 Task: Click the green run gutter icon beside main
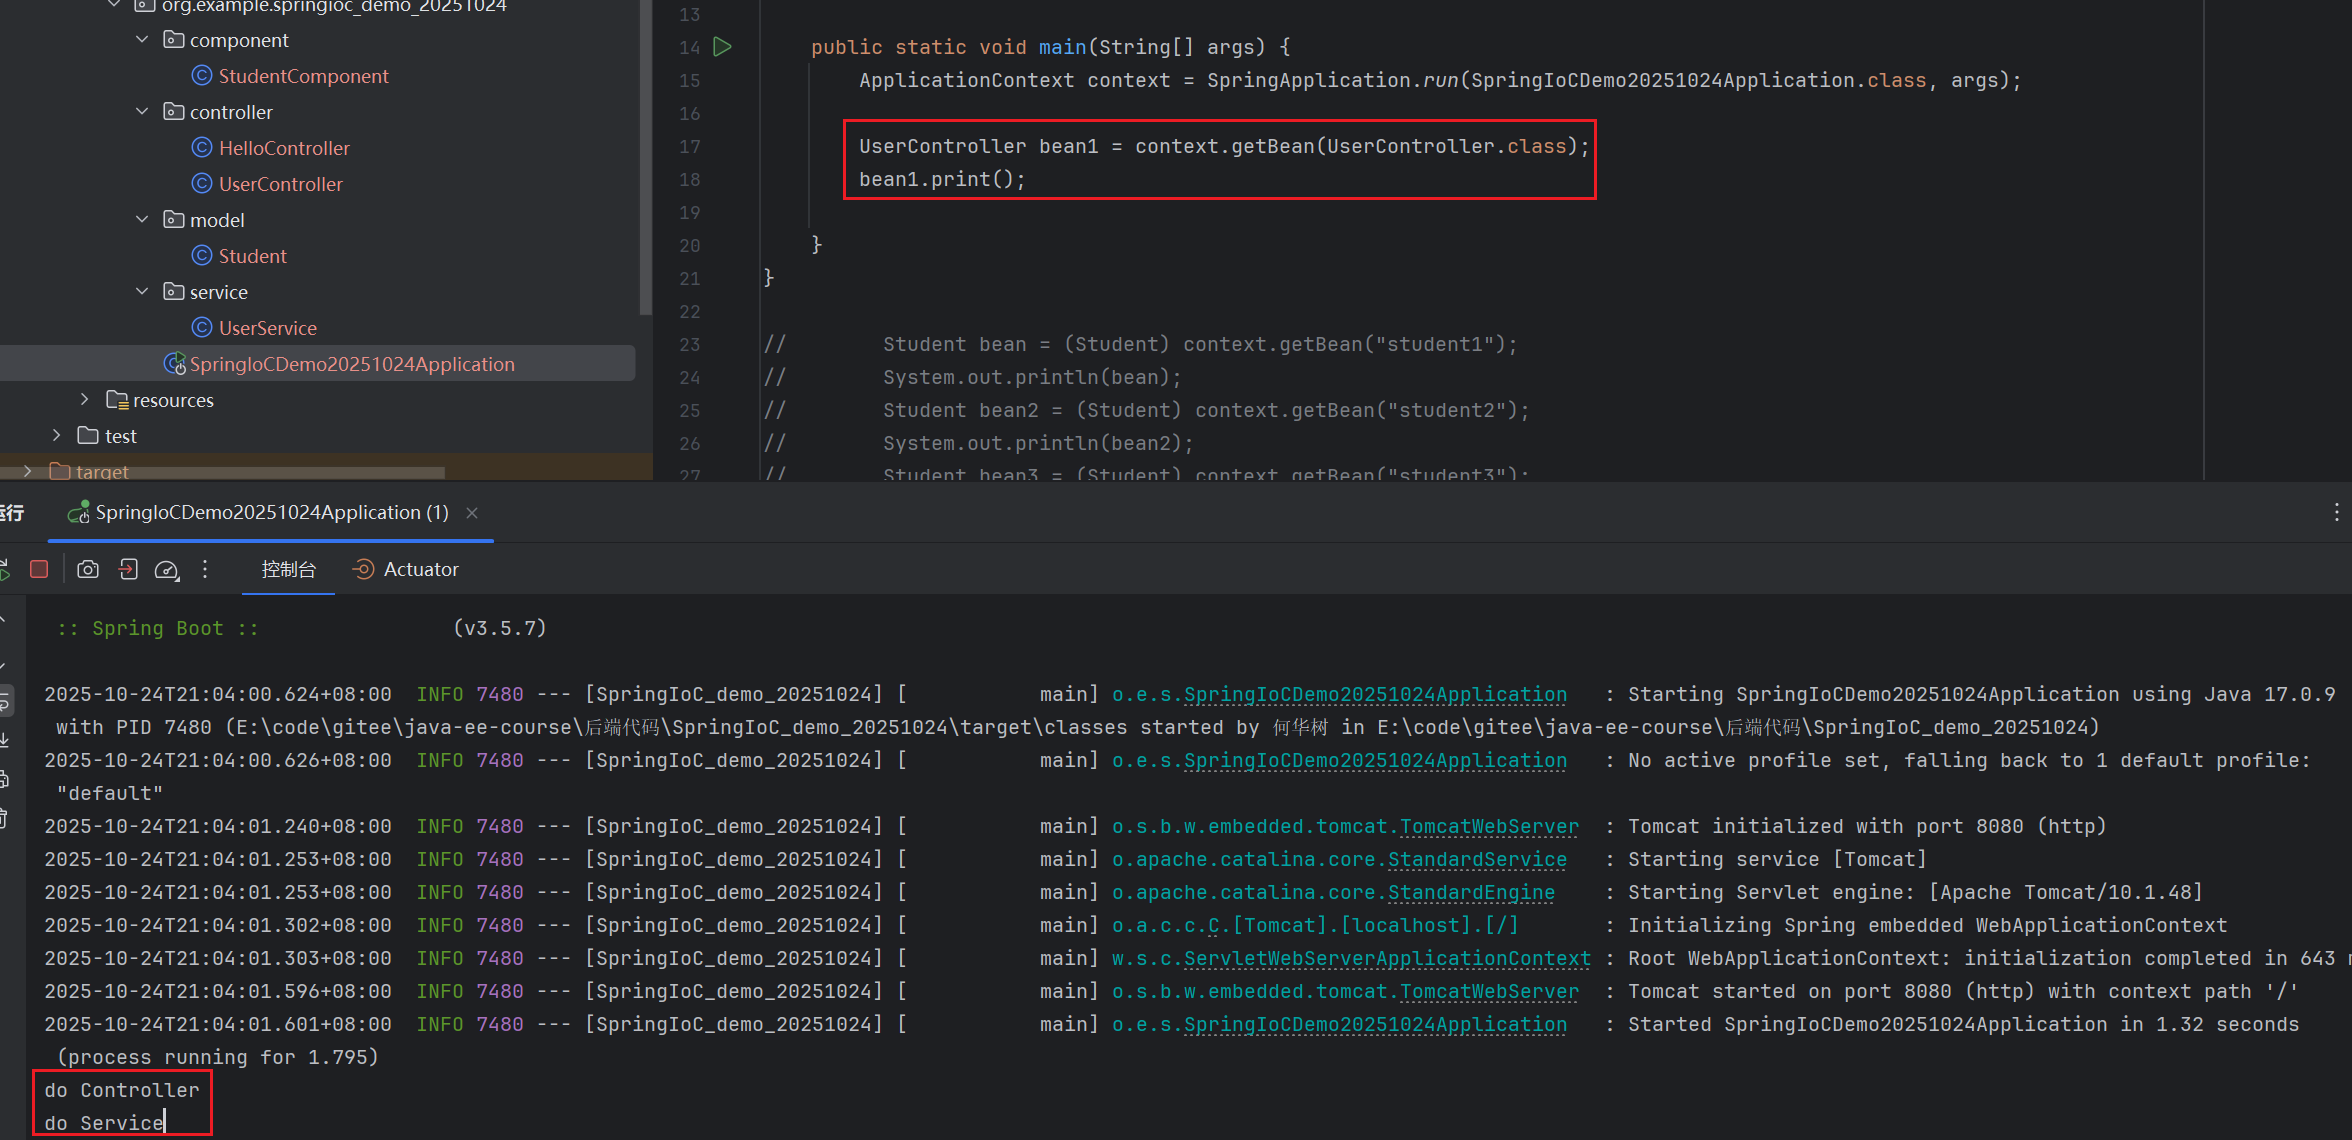tap(722, 47)
